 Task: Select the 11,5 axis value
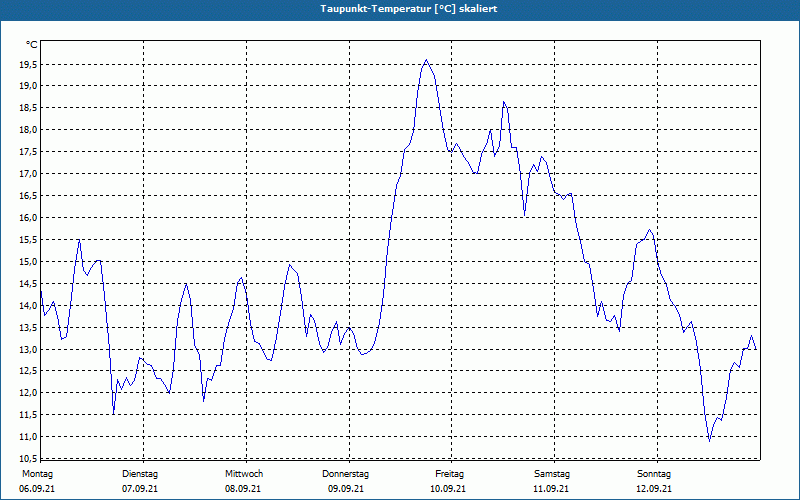(x=29, y=414)
